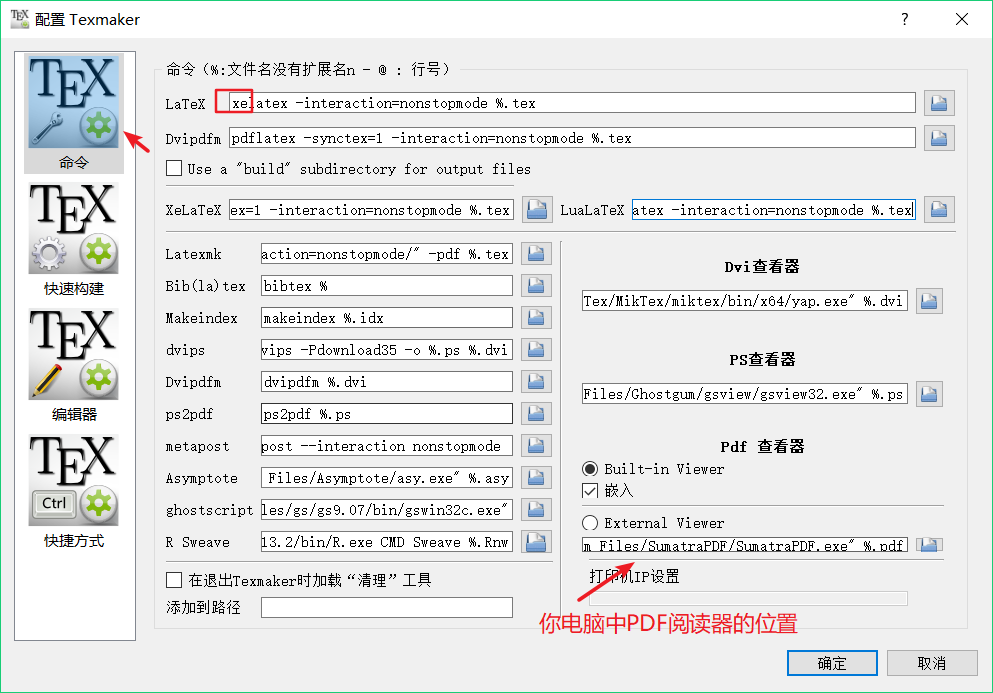Image resolution: width=993 pixels, height=693 pixels.
Task: Open the 快捷方式 (Shortcuts) settings page
Action: pyautogui.click(x=73, y=492)
